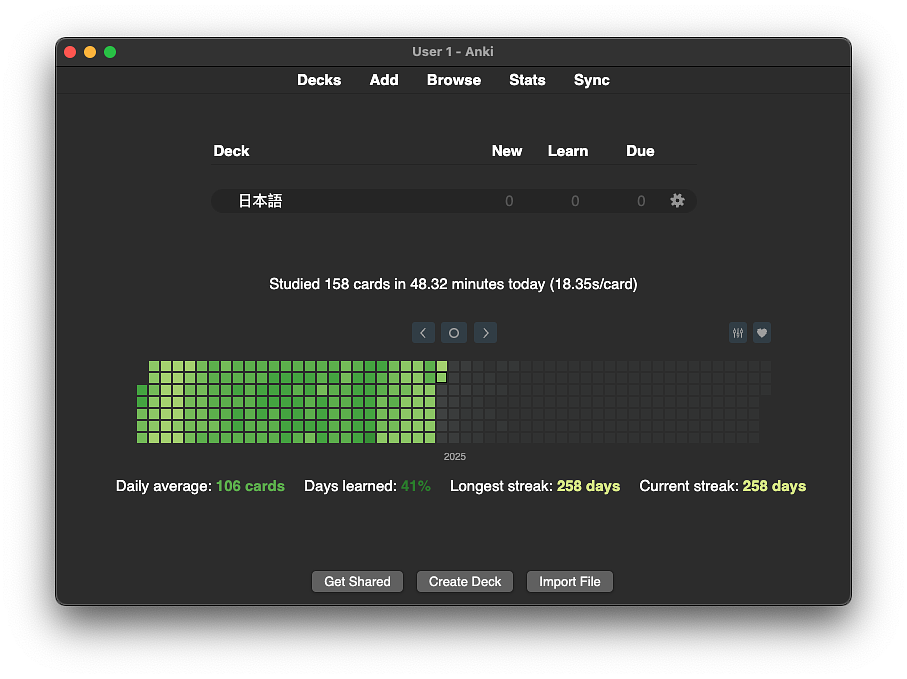Click the Due count for 日本語
The width and height of the screenshot is (907, 679).
coord(641,201)
